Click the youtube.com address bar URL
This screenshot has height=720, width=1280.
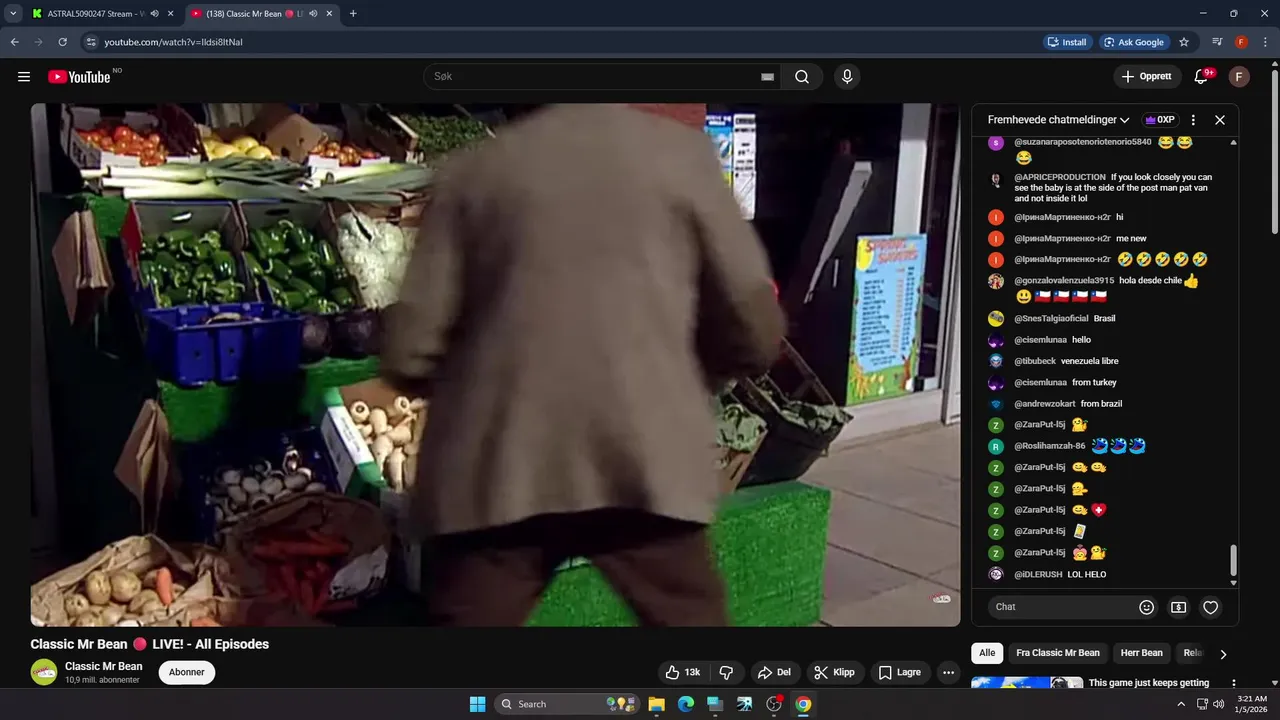click(x=174, y=42)
